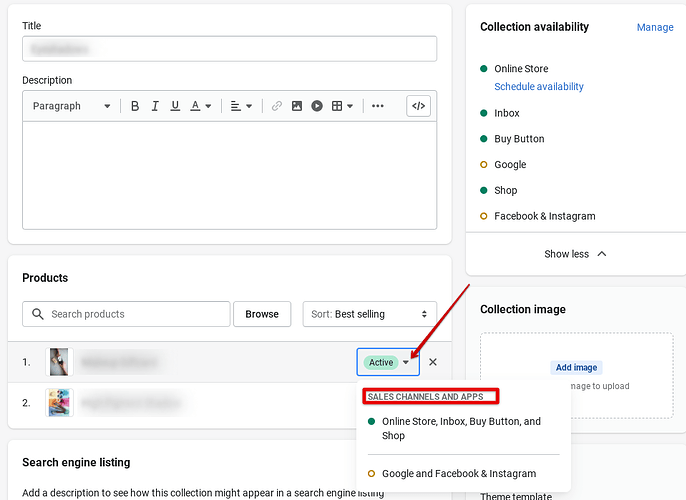Click the Schedule availability link
Viewport: 686px width, 500px height.
pos(539,87)
